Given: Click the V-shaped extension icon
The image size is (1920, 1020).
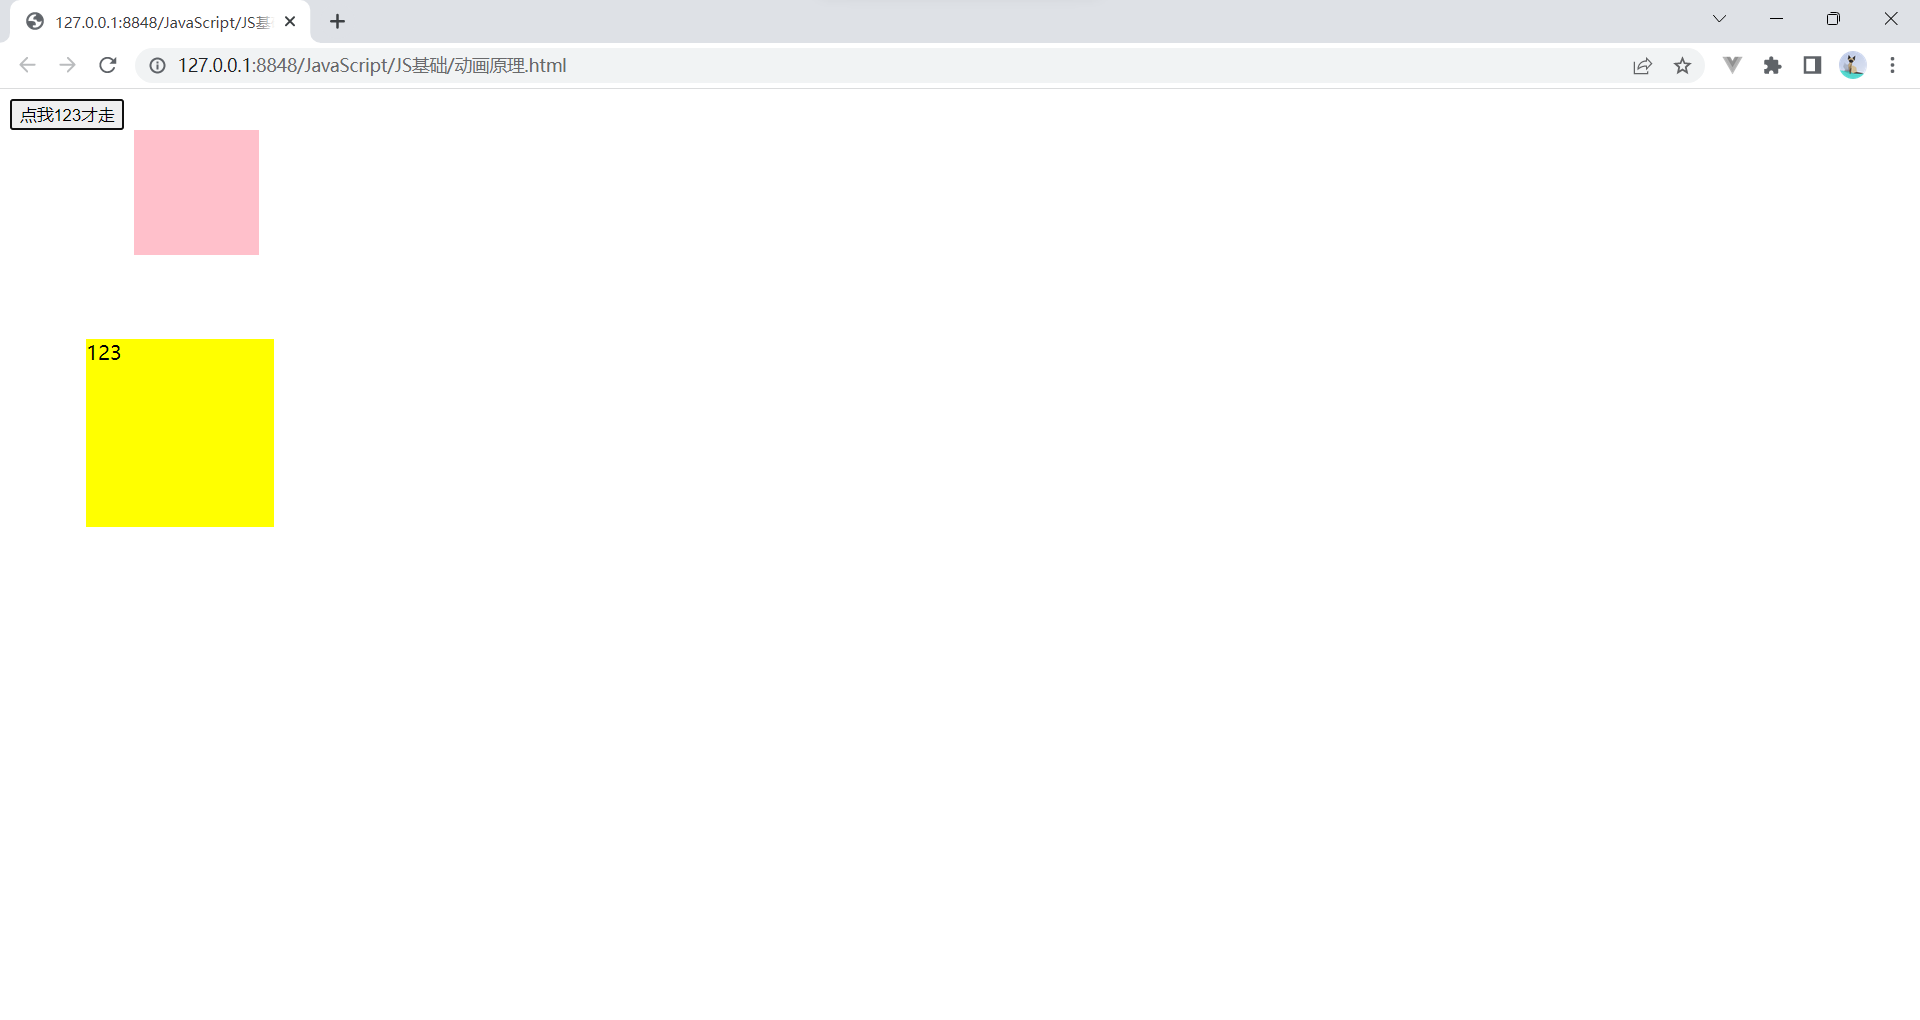Looking at the screenshot, I should point(1732,65).
